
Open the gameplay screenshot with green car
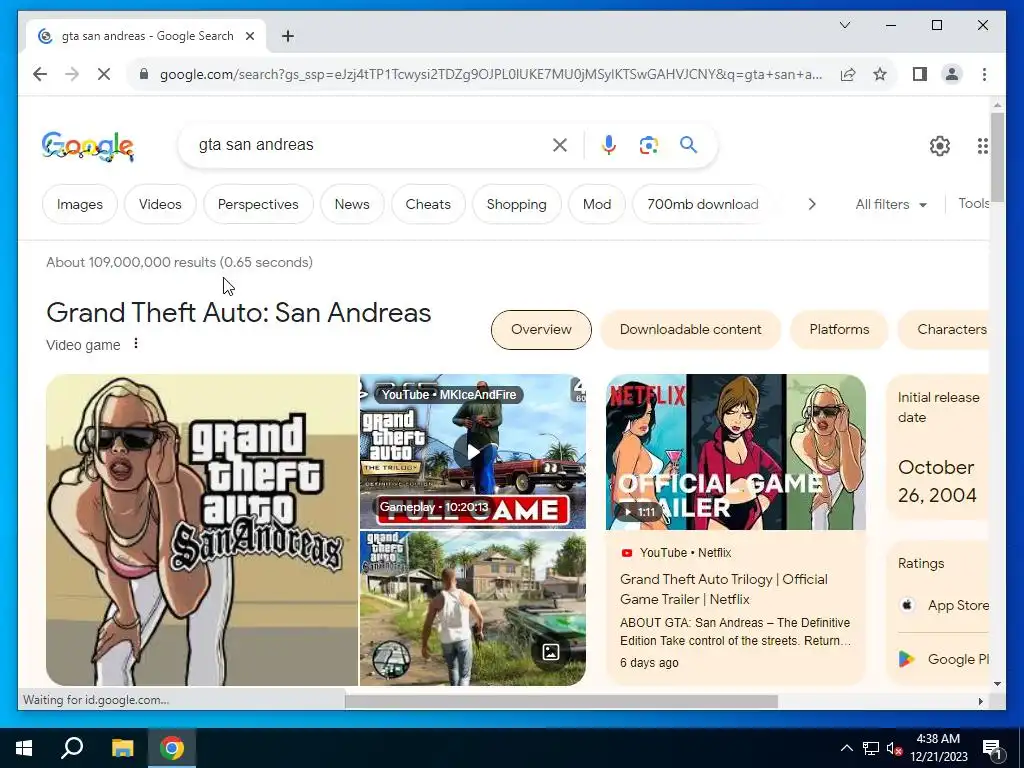pyautogui.click(x=473, y=608)
